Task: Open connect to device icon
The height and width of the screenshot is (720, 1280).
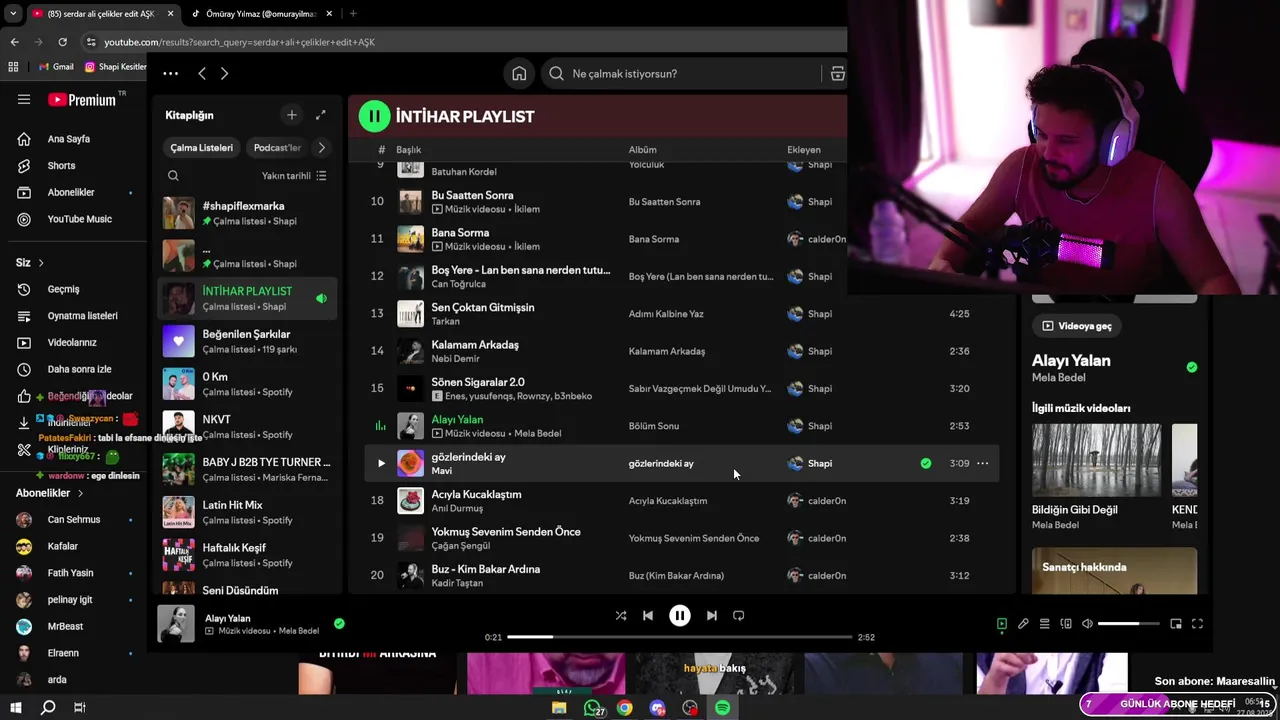Action: pos(1066,624)
